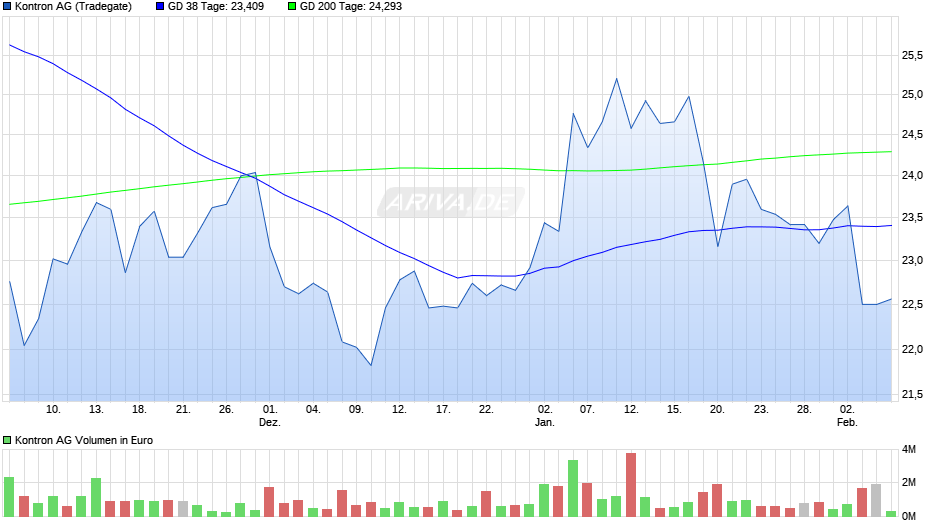The image size is (940, 526).
Task: Click the 4M volume axis label
Action: pos(909,450)
